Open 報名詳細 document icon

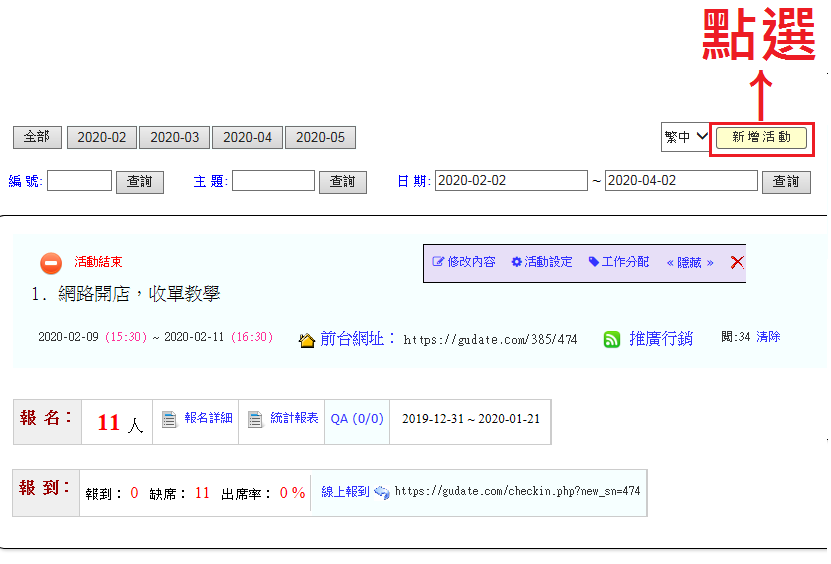[170, 419]
